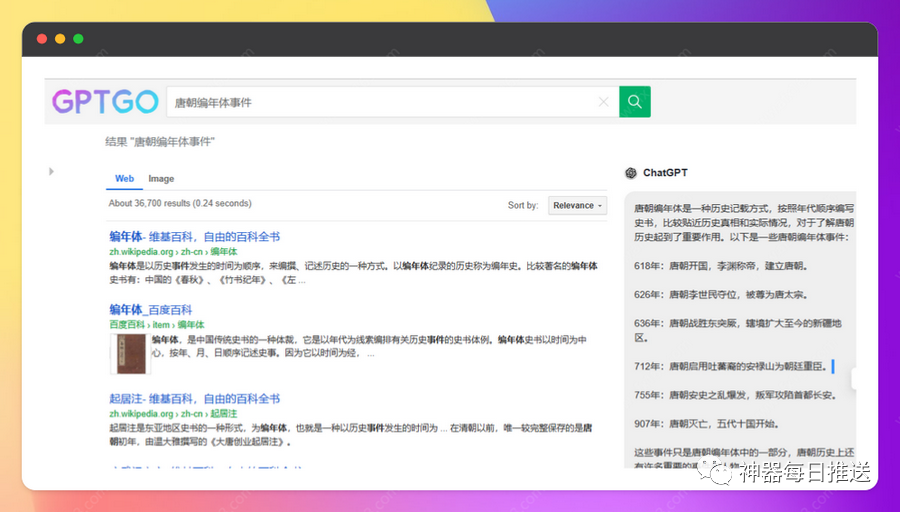Screen dimensions: 900x512
Task: Open the Sort by Relevance dropdown
Action: point(577,205)
